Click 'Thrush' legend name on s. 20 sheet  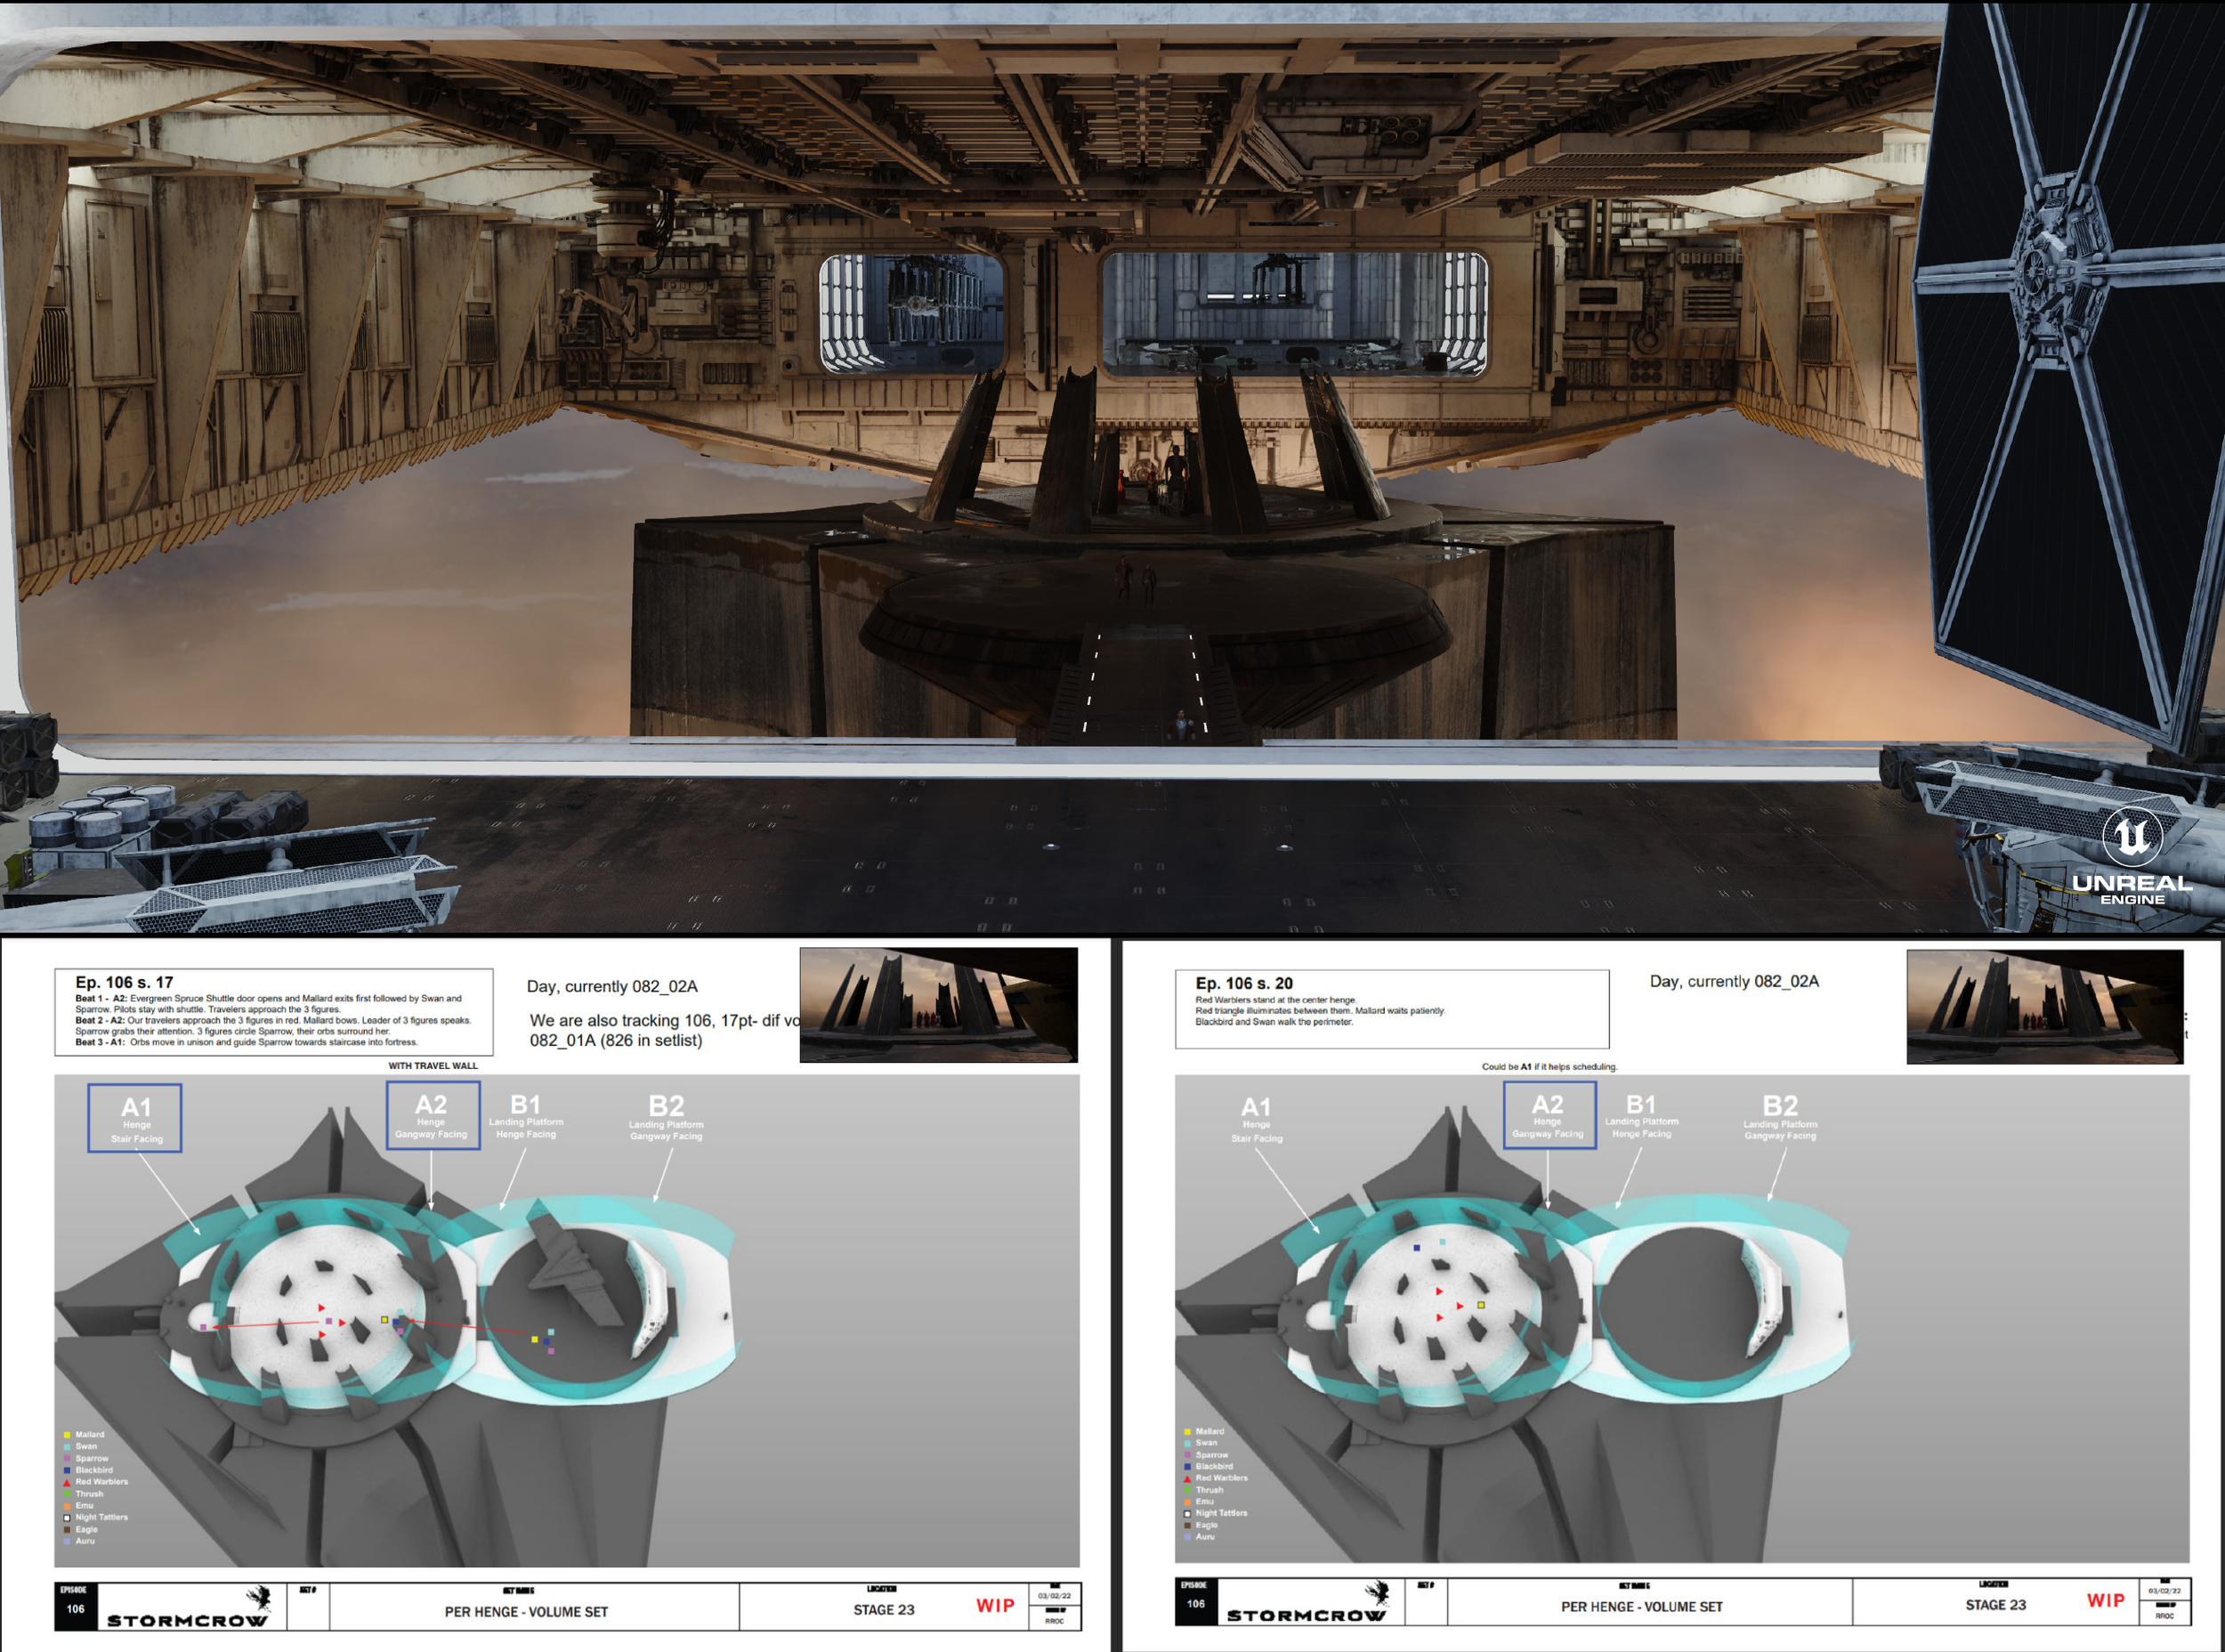(1210, 1490)
